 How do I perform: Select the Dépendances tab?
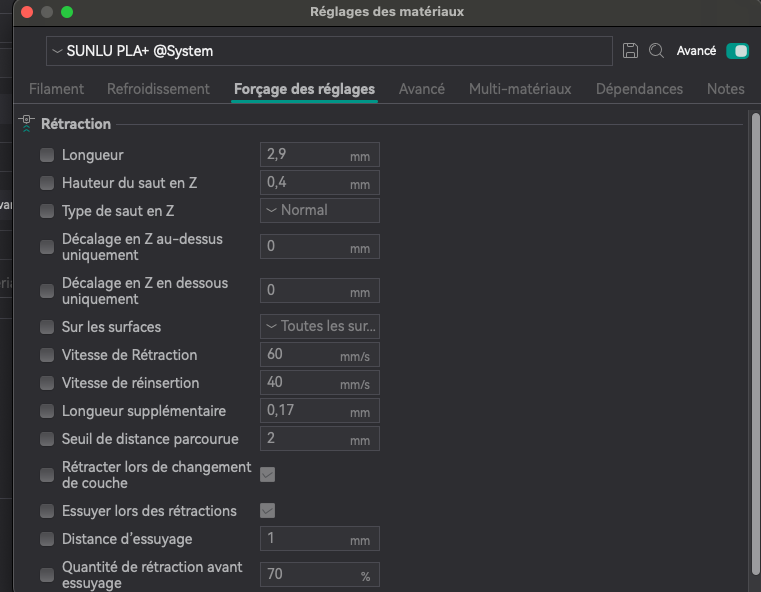point(639,89)
